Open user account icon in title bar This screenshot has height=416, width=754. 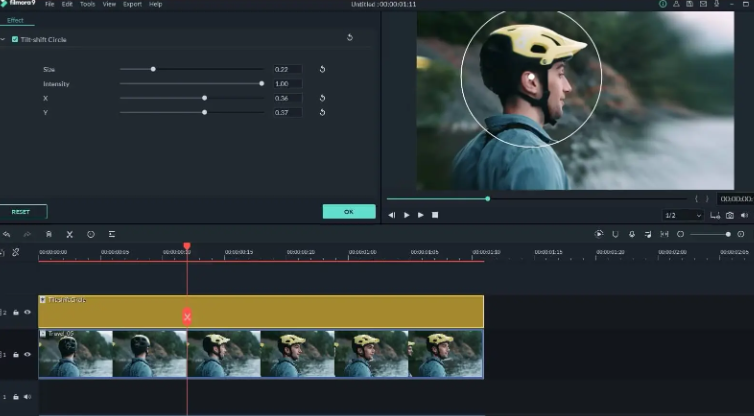(x=676, y=4)
